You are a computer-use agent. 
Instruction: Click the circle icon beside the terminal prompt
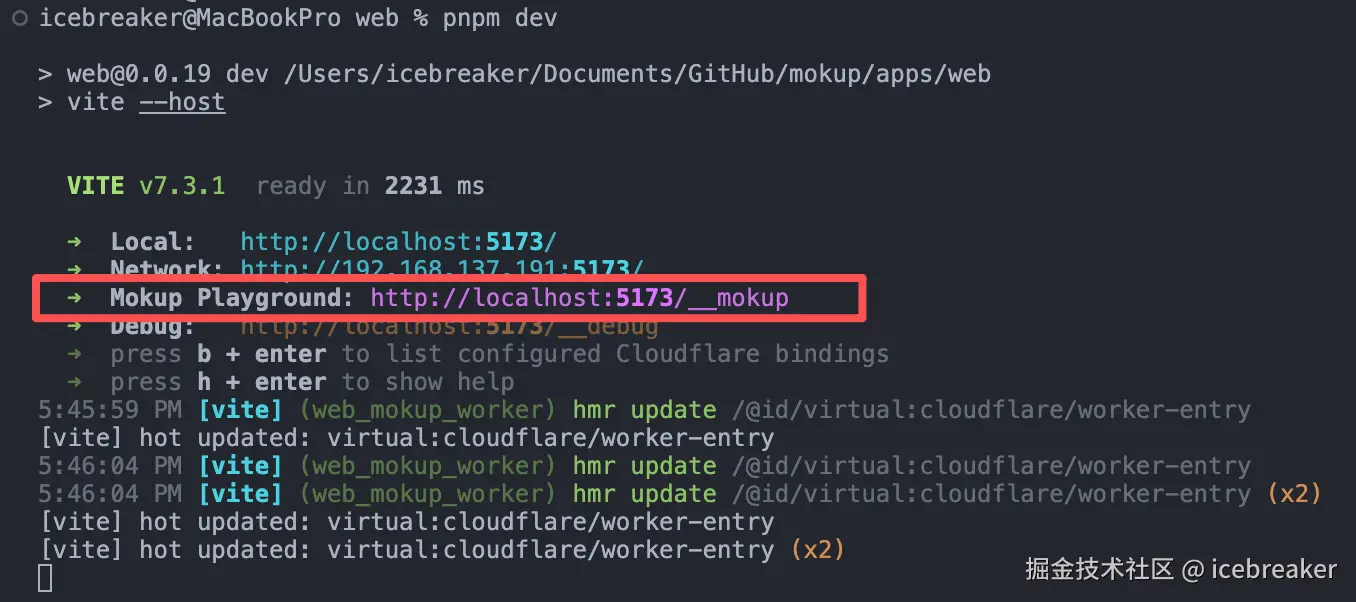coord(20,16)
